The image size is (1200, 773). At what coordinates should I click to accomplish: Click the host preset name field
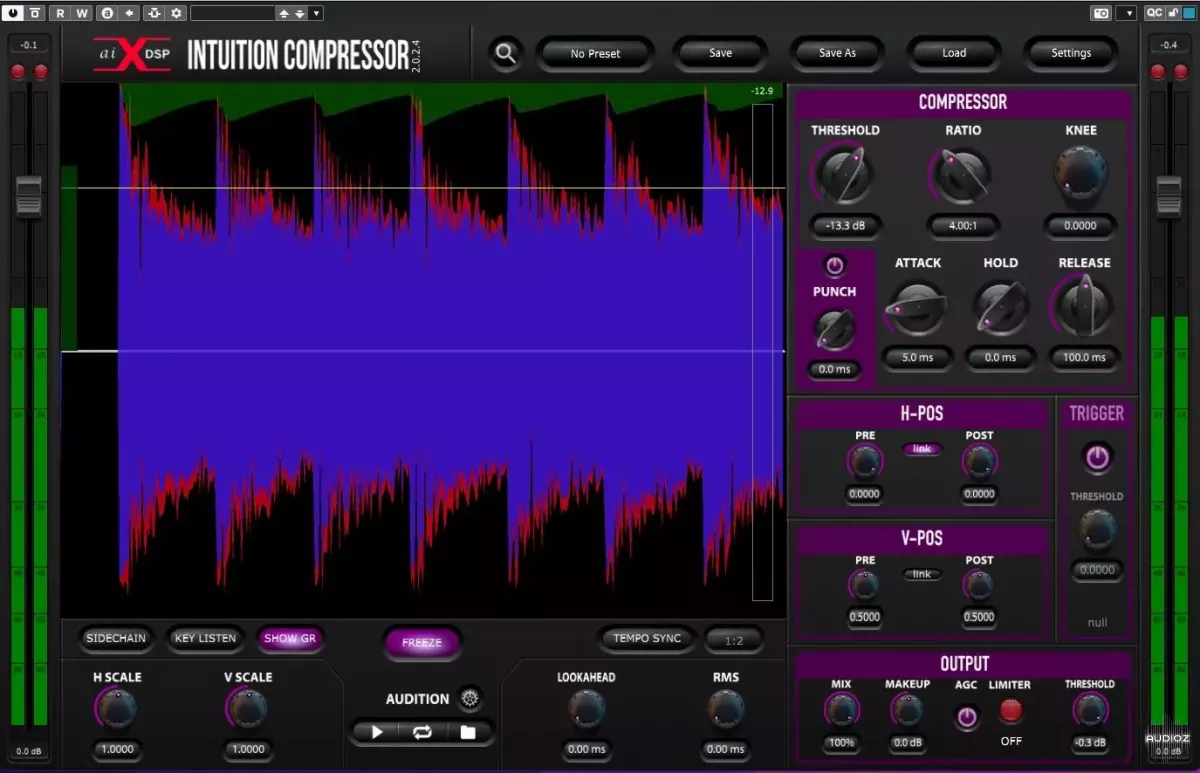tap(232, 13)
